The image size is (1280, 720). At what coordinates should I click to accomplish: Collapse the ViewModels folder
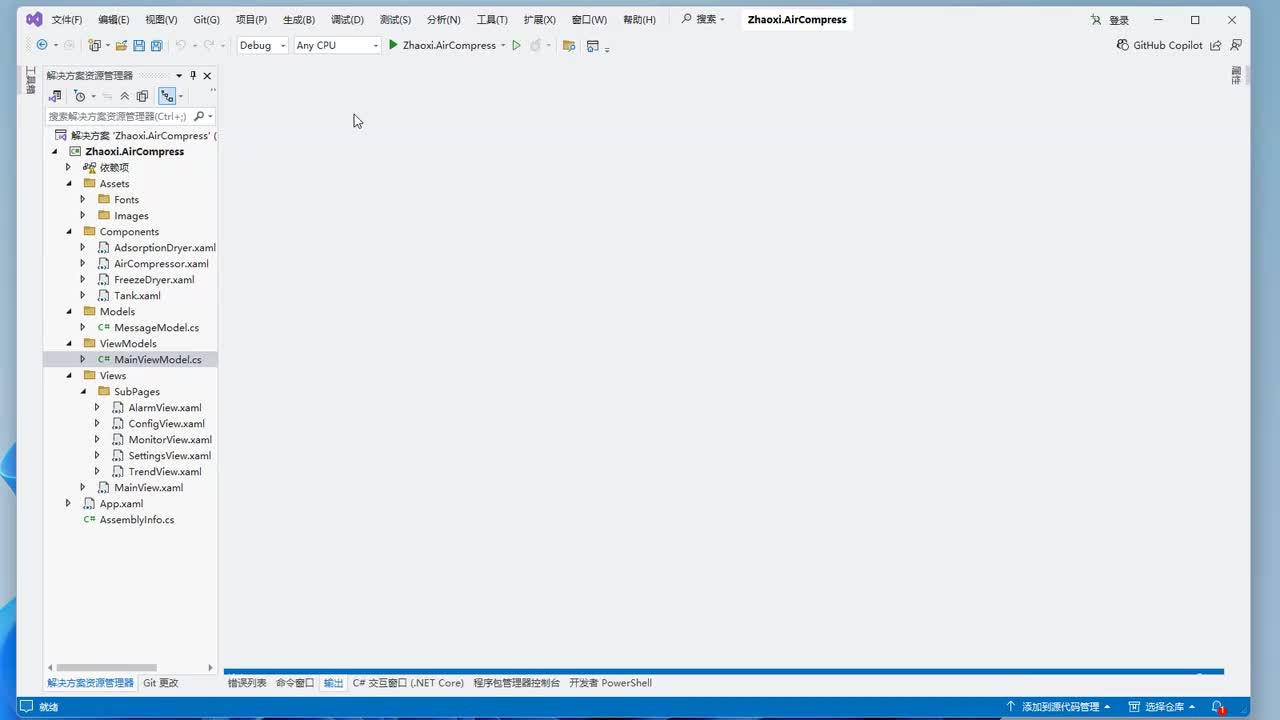coord(69,344)
